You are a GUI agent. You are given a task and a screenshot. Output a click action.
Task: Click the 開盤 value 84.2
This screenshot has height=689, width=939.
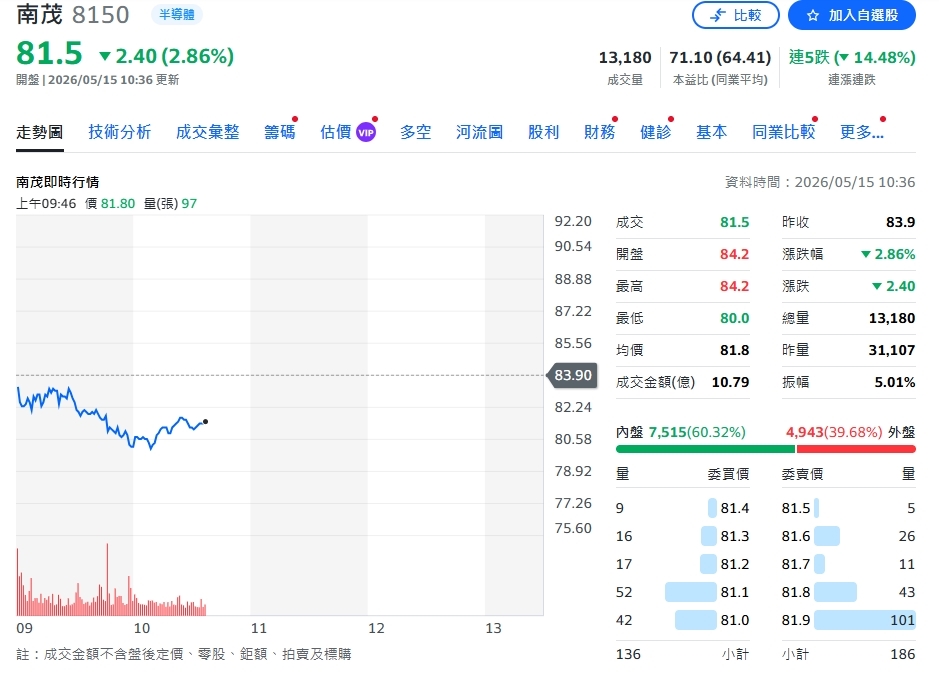point(734,254)
